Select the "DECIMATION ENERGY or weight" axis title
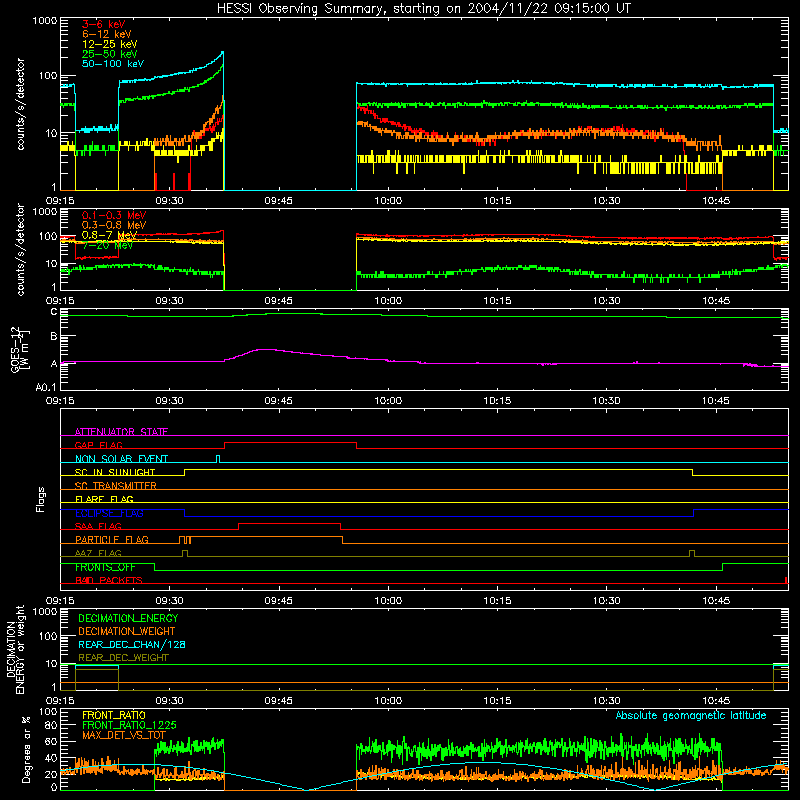800x800 pixels. tap(15, 649)
